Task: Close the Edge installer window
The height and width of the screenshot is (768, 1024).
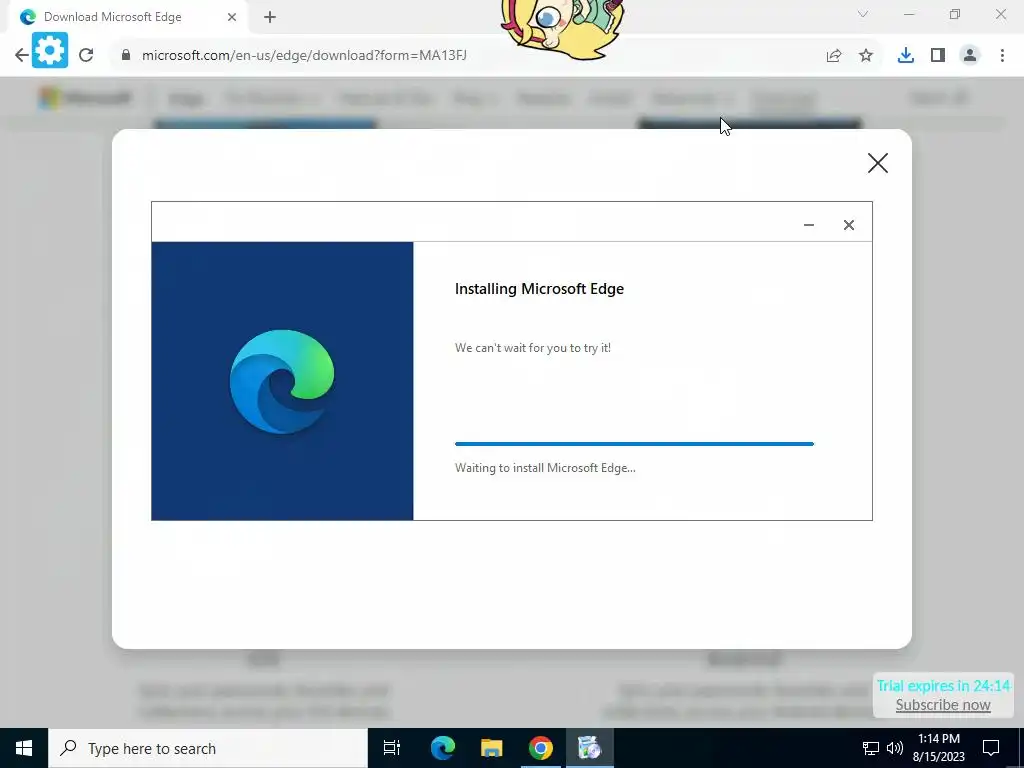Action: 848,225
